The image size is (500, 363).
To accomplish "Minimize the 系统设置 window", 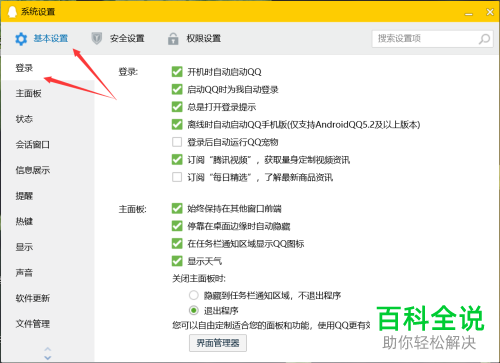I will click(469, 13).
